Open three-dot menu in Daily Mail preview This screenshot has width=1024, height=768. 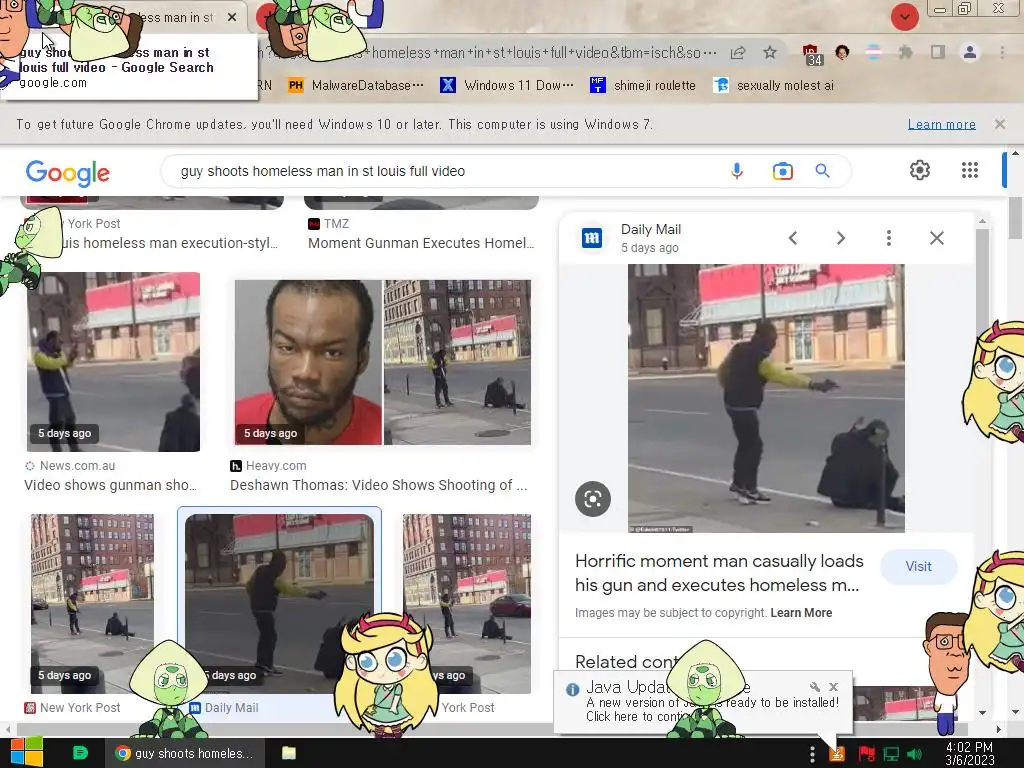tap(889, 238)
